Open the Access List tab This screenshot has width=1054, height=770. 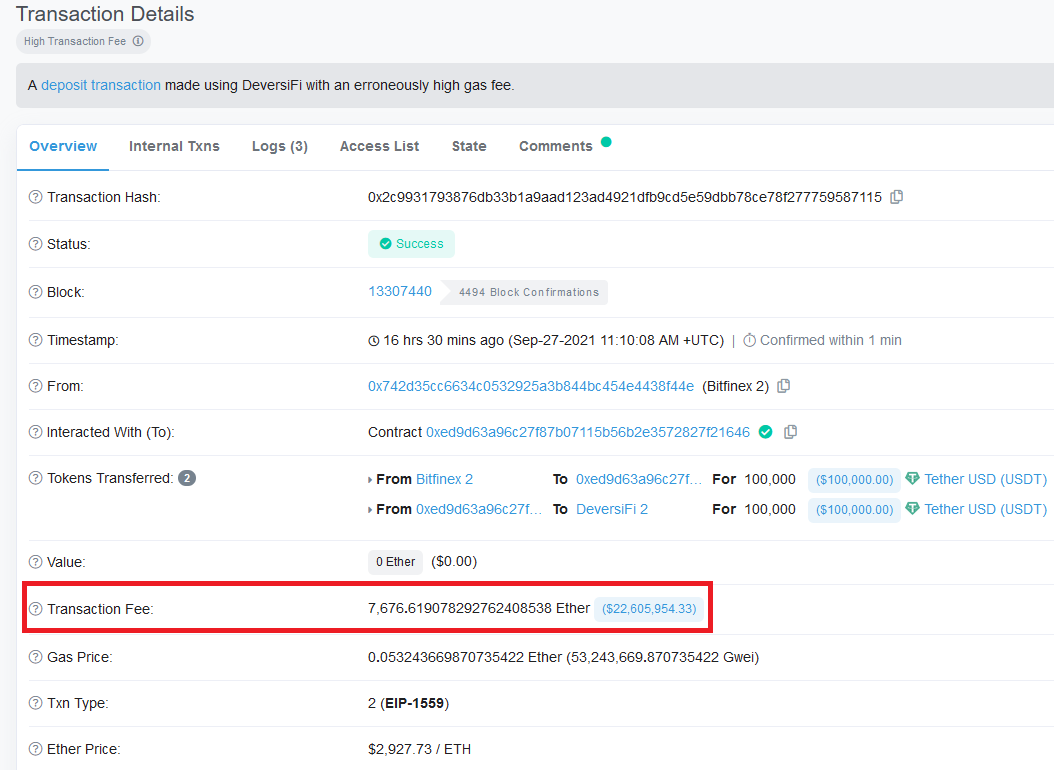[379, 146]
